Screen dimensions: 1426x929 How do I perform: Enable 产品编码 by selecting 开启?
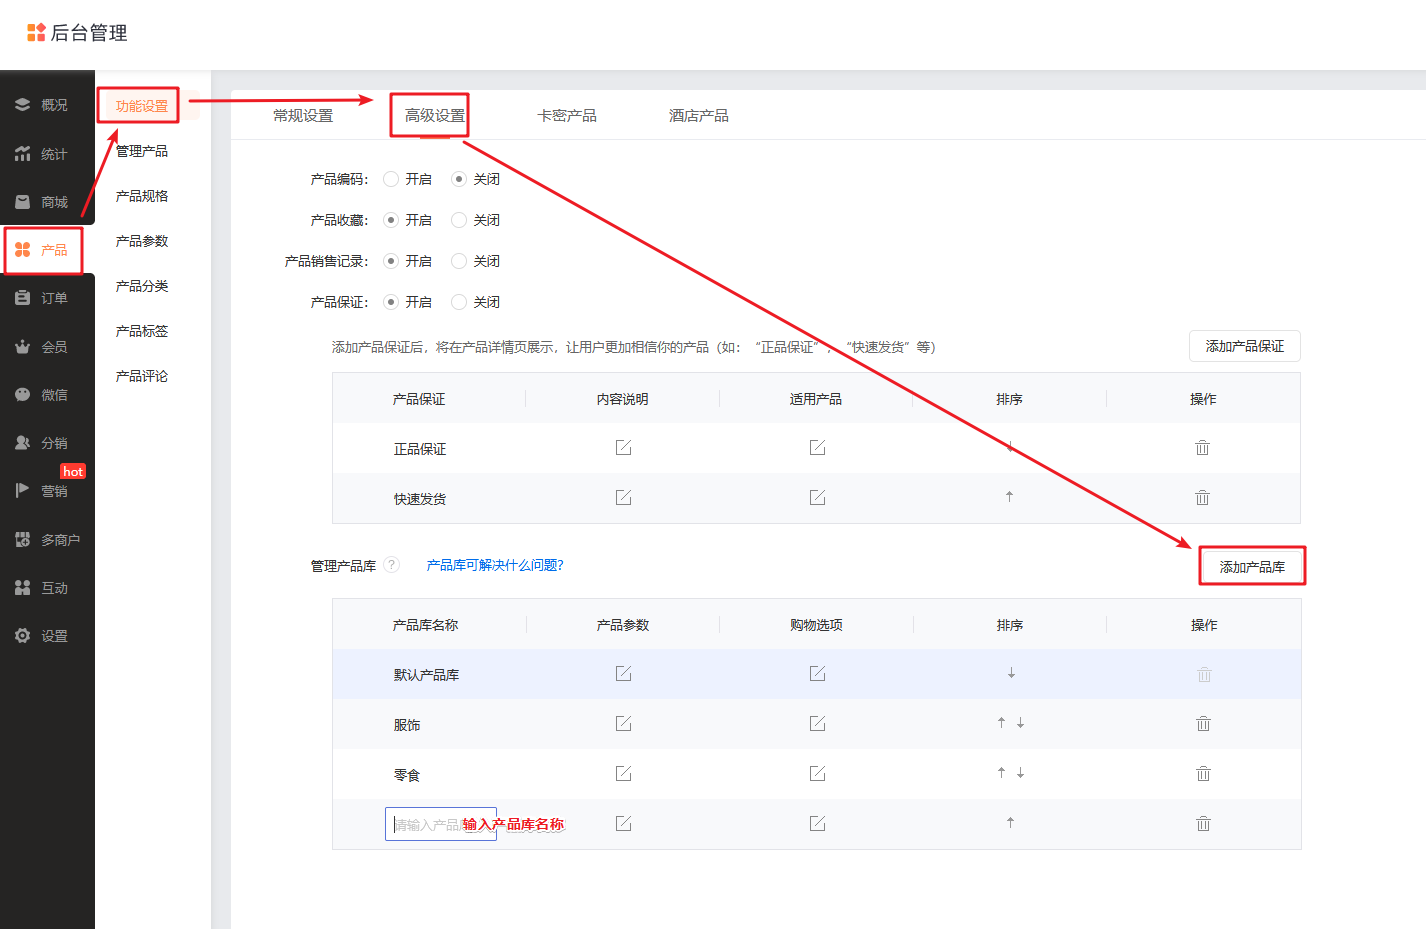click(x=390, y=179)
